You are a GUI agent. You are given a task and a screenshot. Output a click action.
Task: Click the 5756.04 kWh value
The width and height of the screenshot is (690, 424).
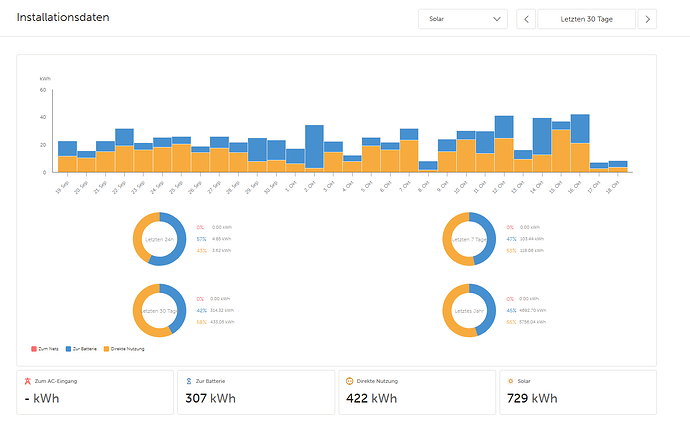532,322
